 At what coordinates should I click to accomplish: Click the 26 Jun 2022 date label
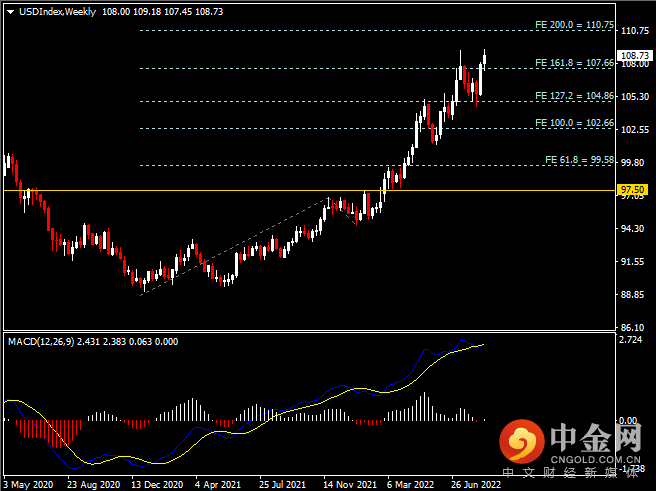click(476, 485)
